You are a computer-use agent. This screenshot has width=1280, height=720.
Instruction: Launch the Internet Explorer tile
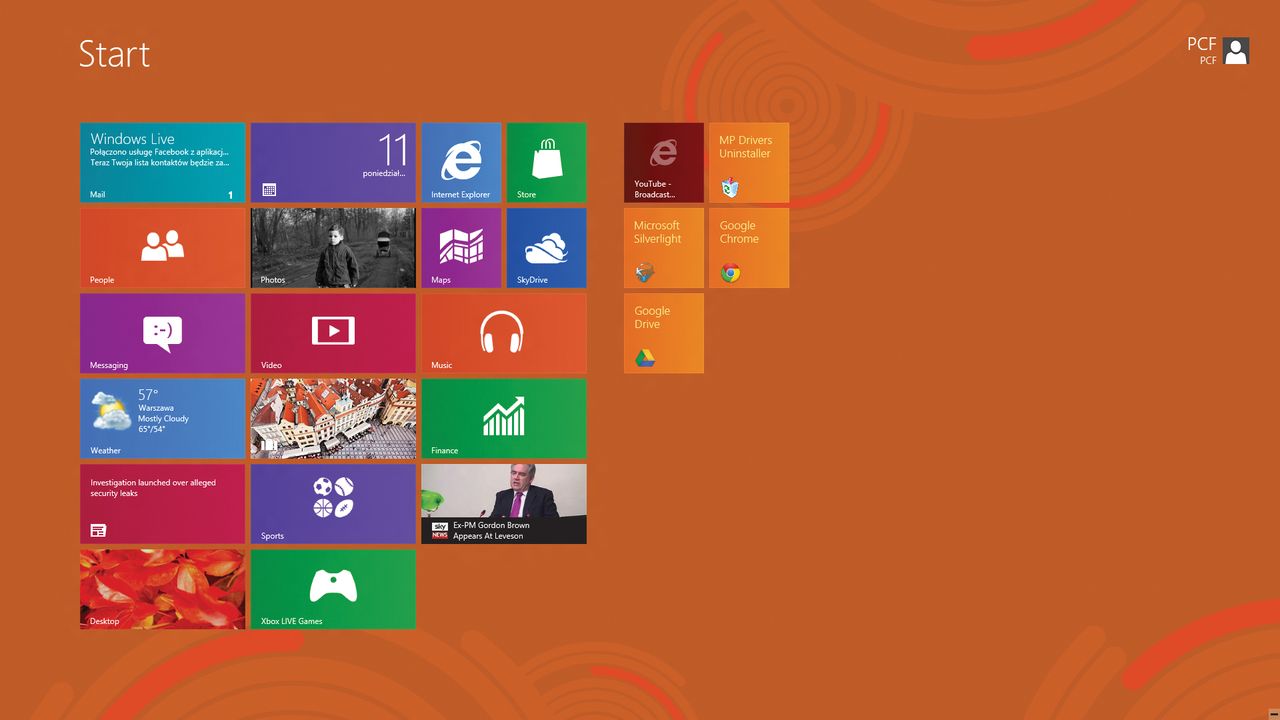(461, 163)
